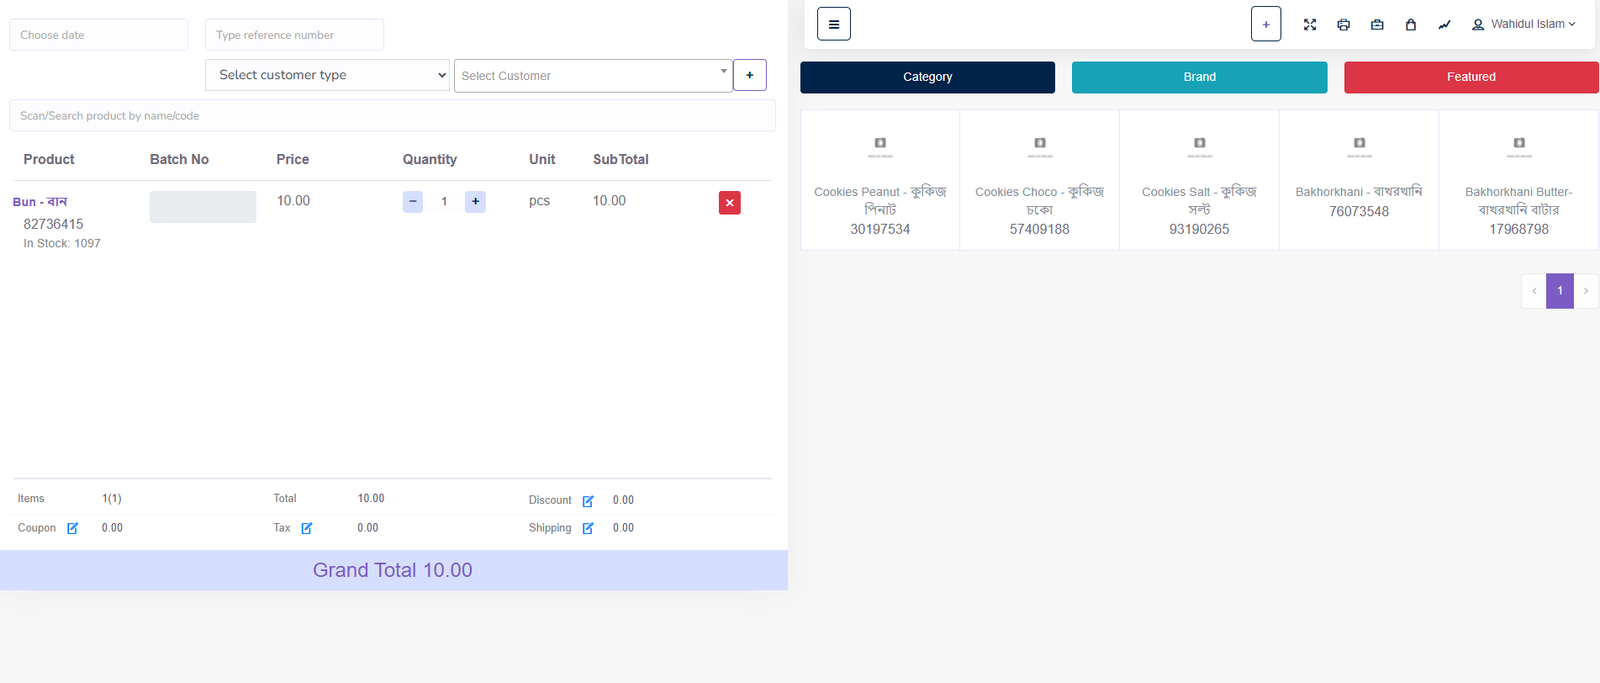The width and height of the screenshot is (1600, 683).
Task: Edit the Coupon value icon
Action: tap(72, 528)
